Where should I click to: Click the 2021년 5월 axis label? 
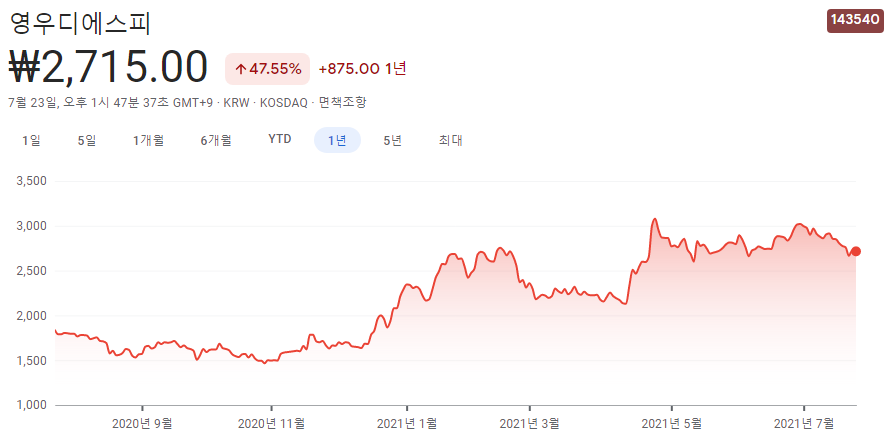tap(671, 424)
